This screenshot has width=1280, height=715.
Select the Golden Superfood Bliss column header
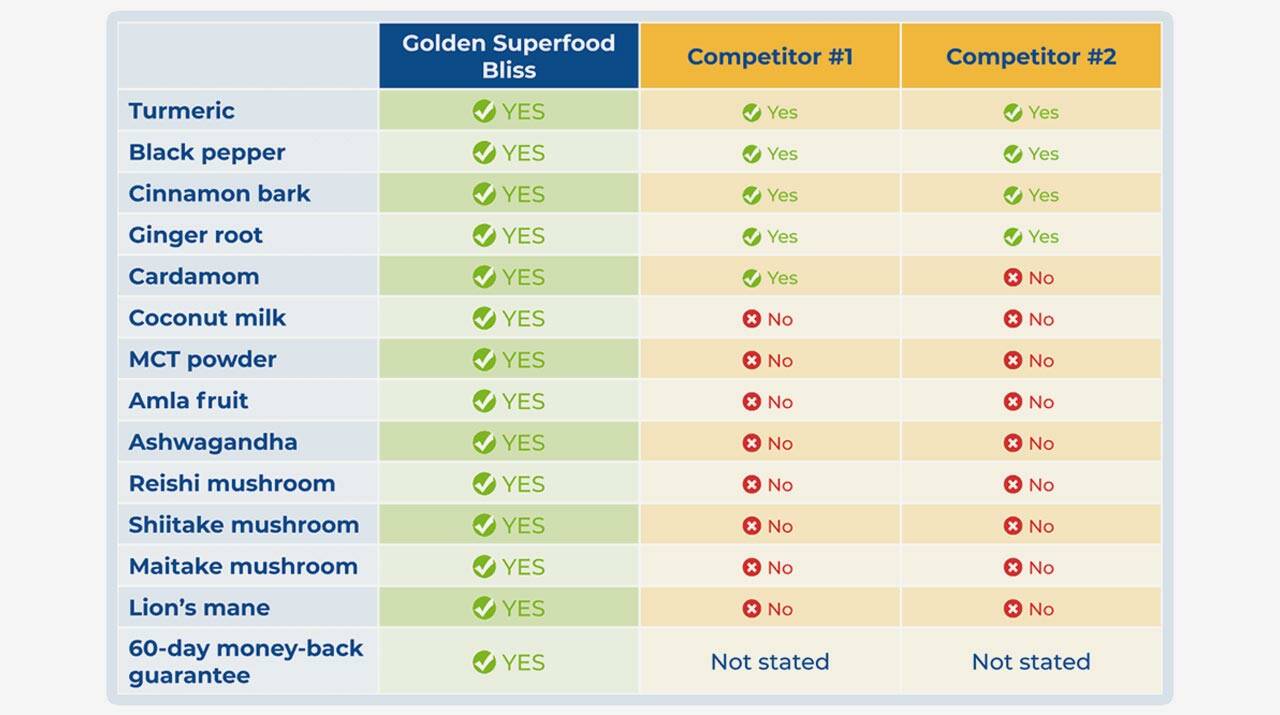[x=508, y=56]
